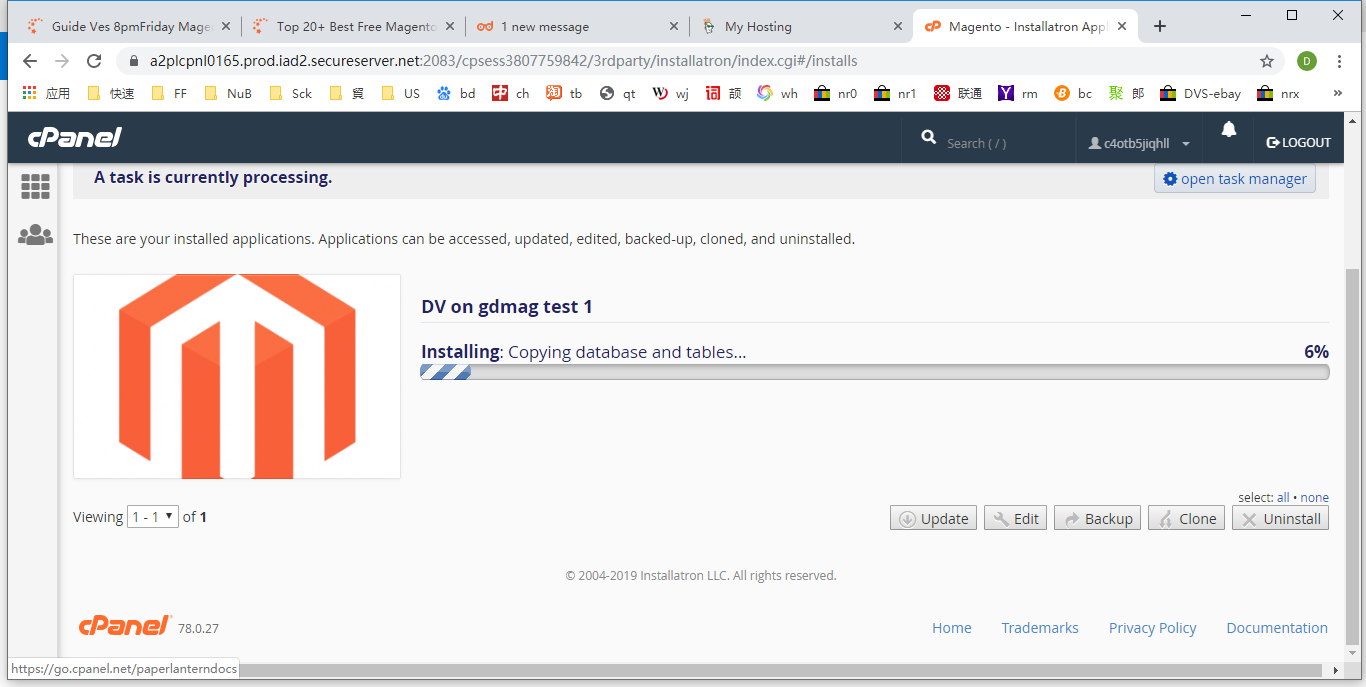Open the ch bookmark
Screen dimensions: 1366x687
pos(511,93)
